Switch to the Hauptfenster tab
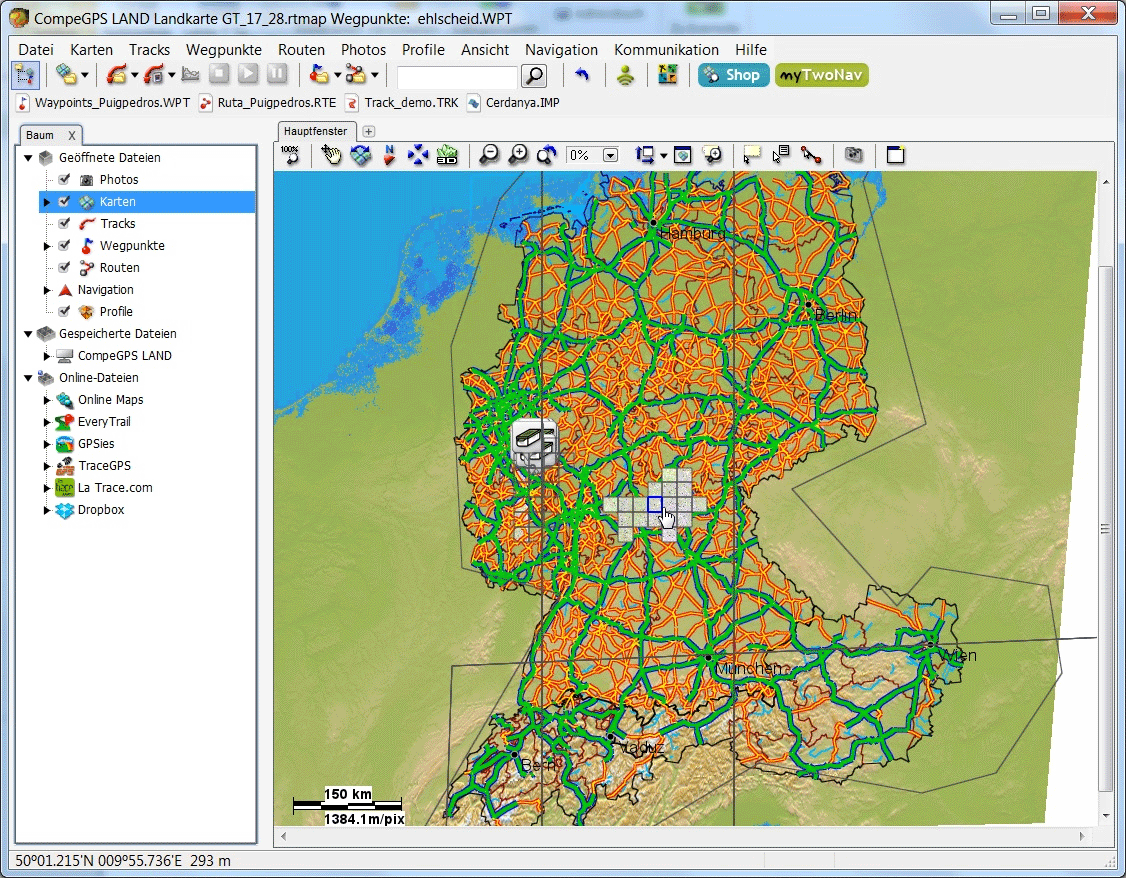The height and width of the screenshot is (878, 1126). [x=315, y=131]
